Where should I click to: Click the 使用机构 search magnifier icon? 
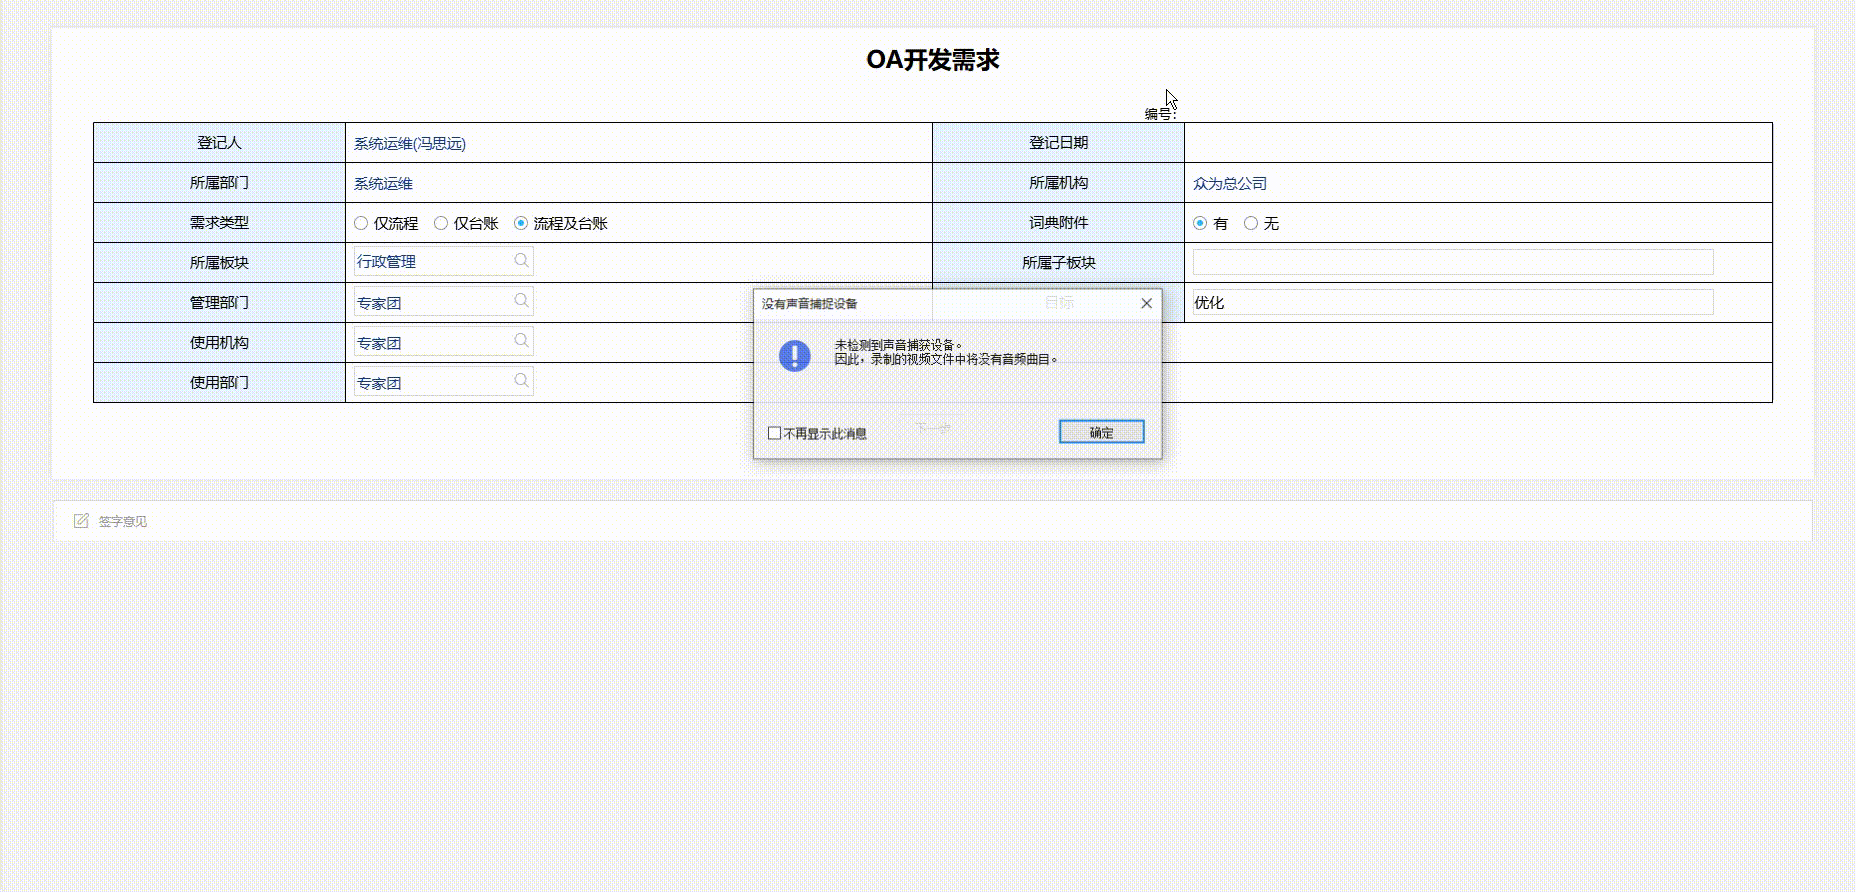coord(521,341)
